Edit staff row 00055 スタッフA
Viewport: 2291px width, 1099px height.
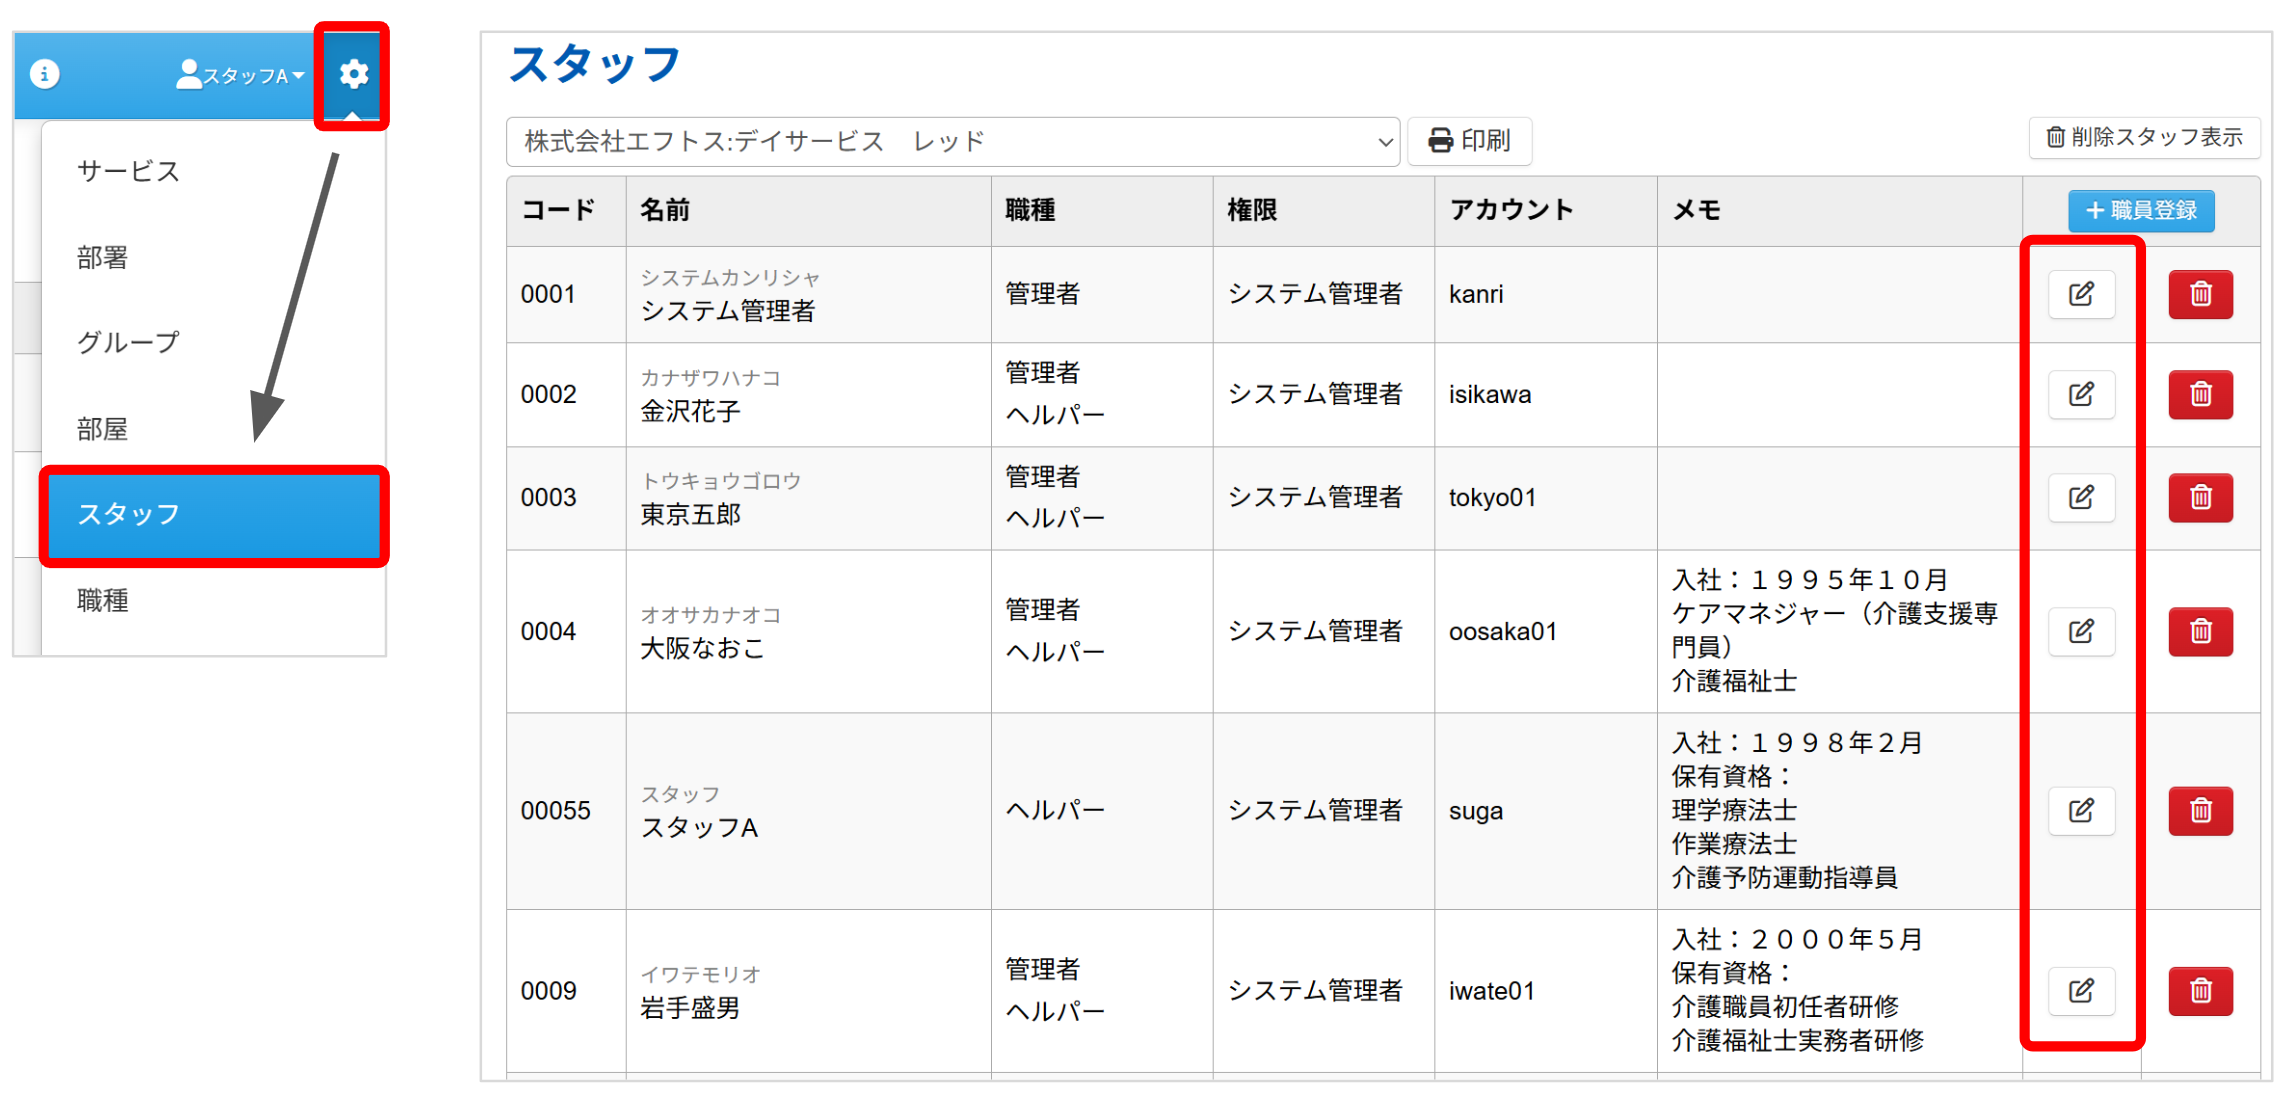click(2081, 810)
